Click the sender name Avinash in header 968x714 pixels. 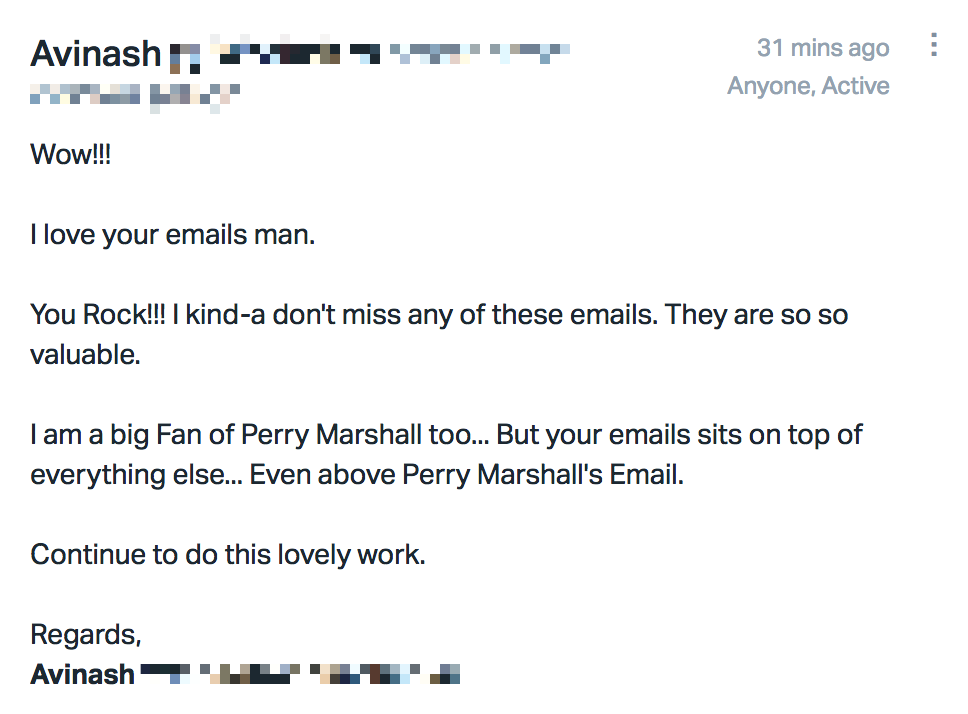pos(96,54)
